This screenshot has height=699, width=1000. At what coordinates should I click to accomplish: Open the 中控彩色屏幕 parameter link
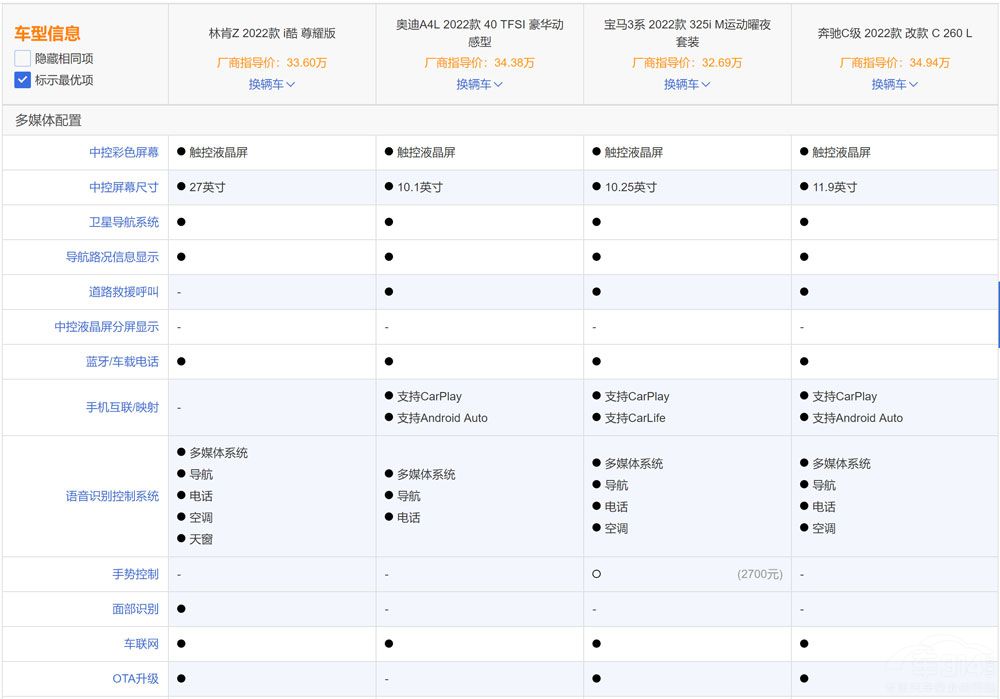pos(124,153)
